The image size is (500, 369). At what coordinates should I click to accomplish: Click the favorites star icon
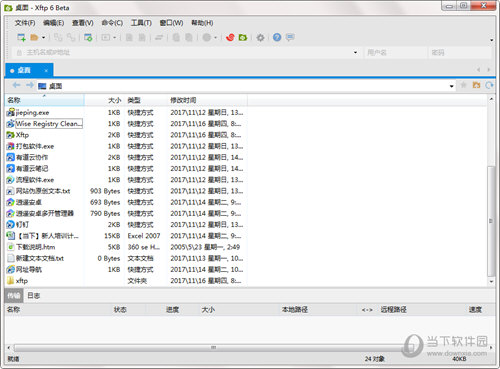463,85
